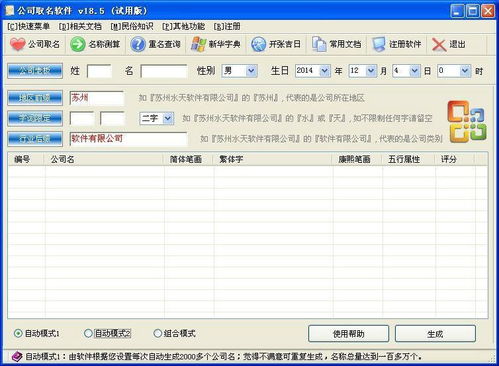Viewport: 499px width, 366px height.
Task: Click the 繁体字 column header
Action: (x=273, y=159)
